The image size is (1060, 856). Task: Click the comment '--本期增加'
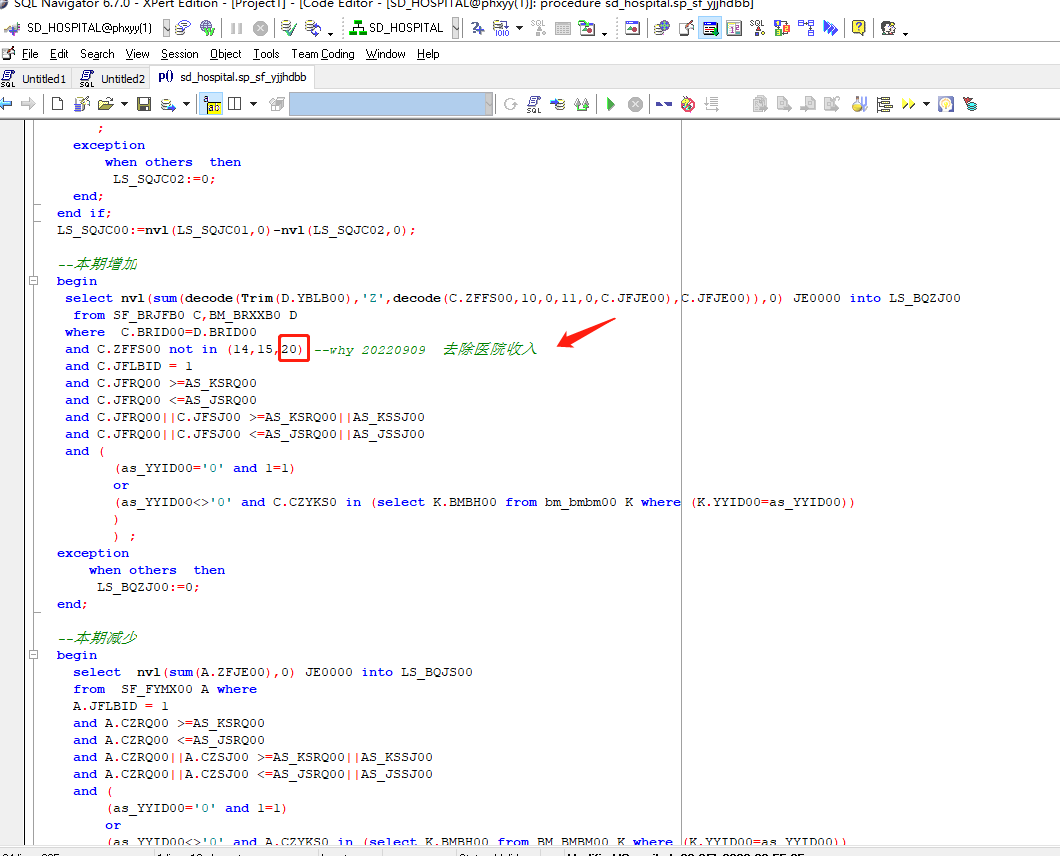(97, 264)
